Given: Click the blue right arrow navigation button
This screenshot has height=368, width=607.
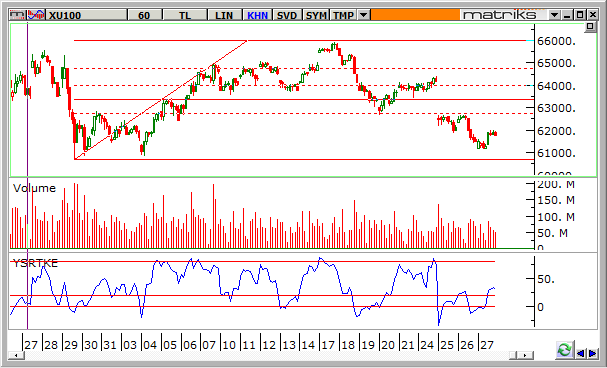Looking at the screenshot, I should (x=592, y=353).
